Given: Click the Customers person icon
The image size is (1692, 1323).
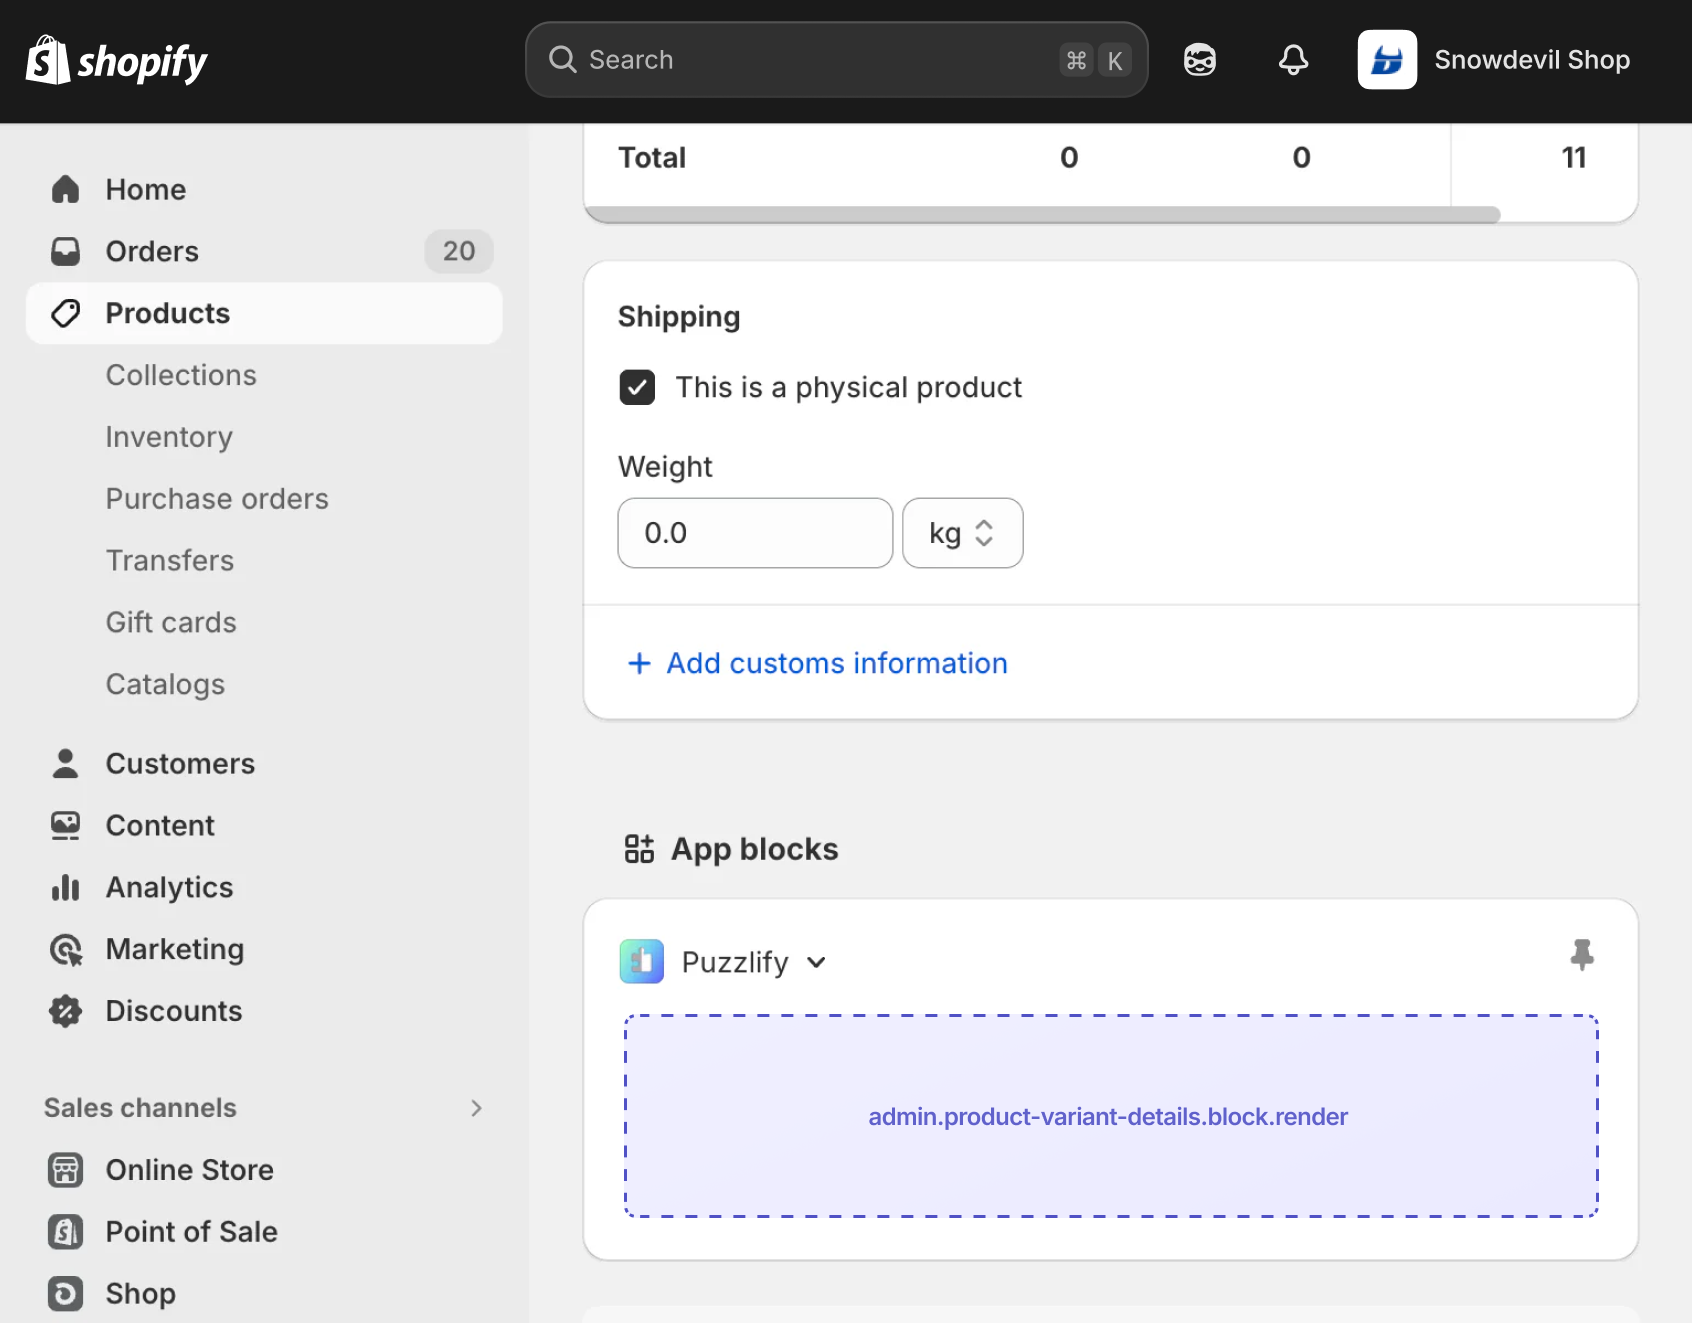Looking at the screenshot, I should tap(65, 763).
